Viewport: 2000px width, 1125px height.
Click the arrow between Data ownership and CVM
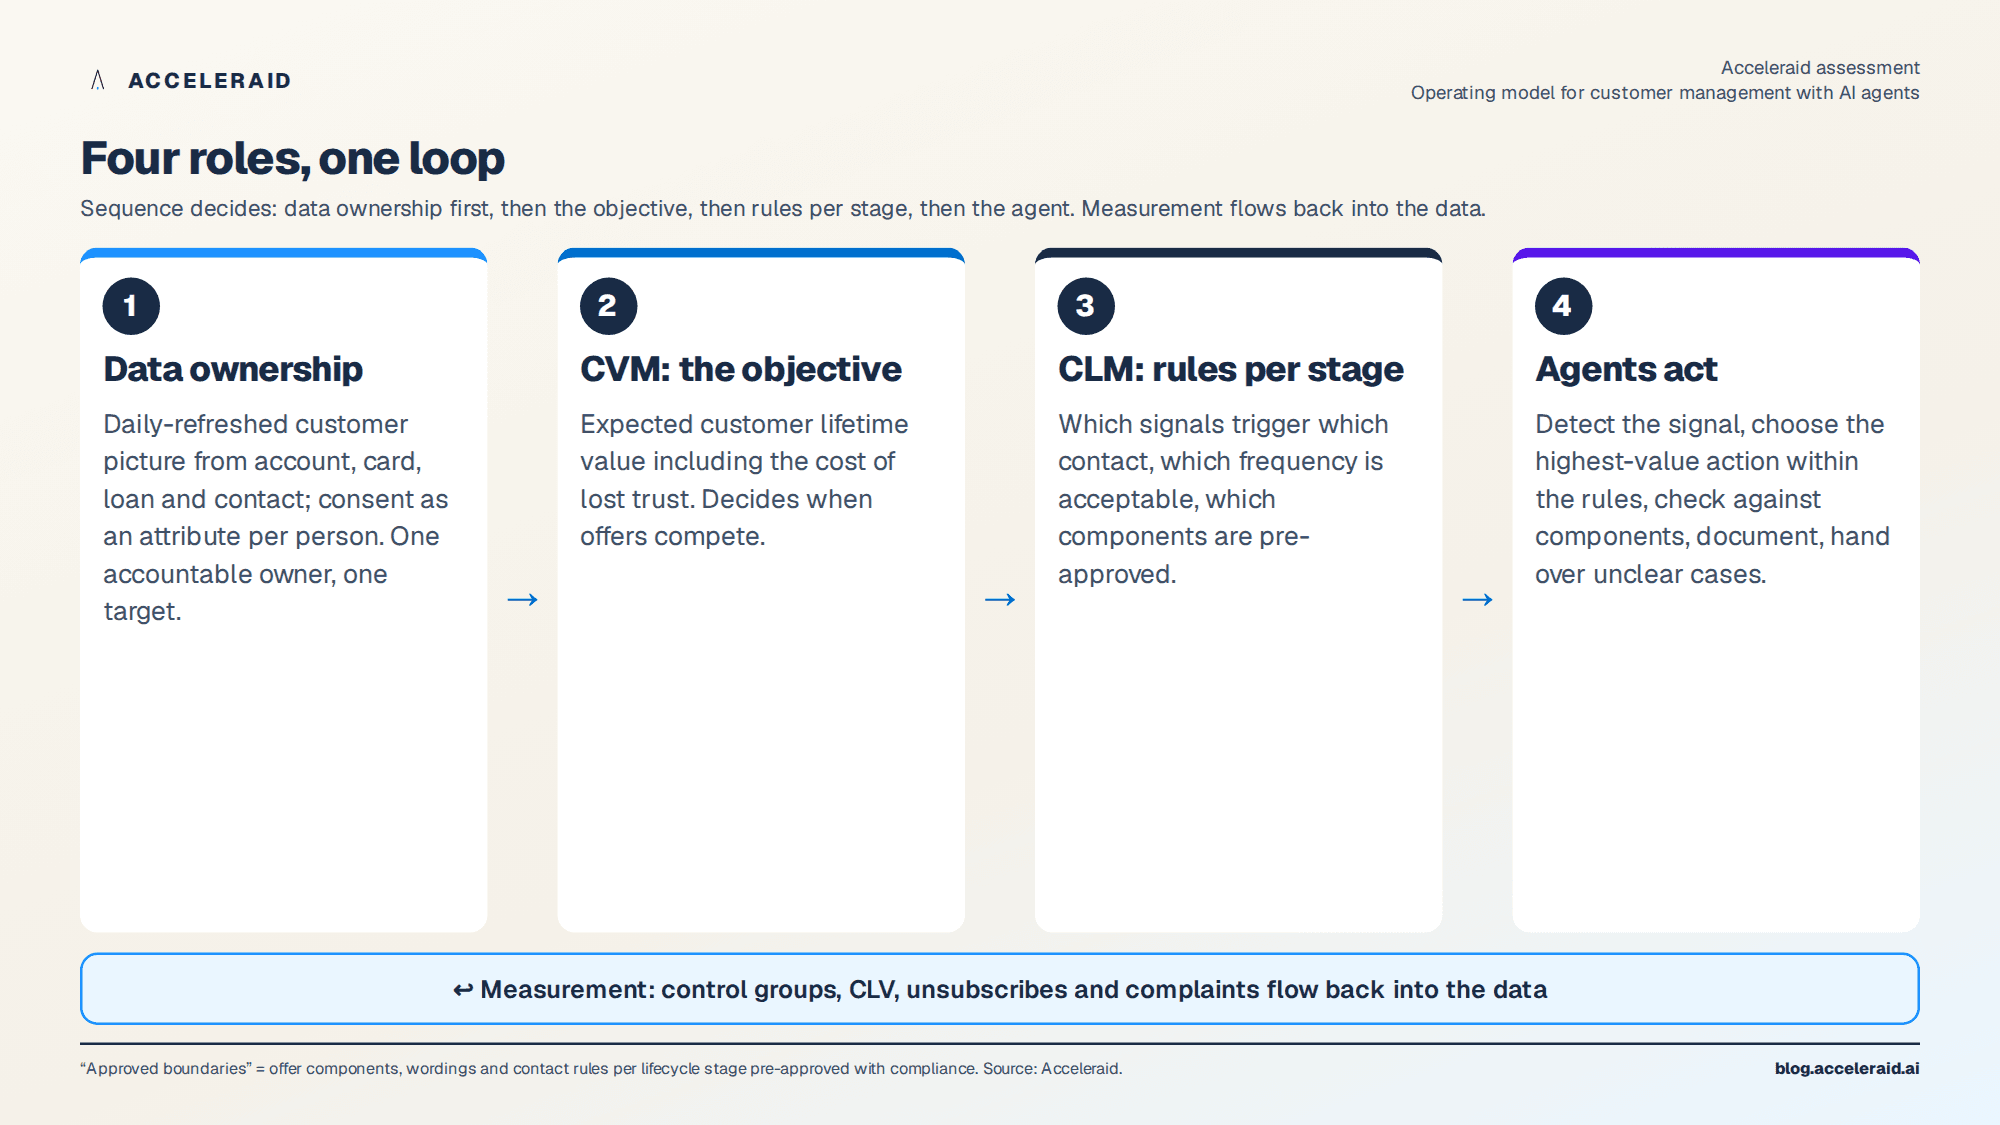coord(522,599)
